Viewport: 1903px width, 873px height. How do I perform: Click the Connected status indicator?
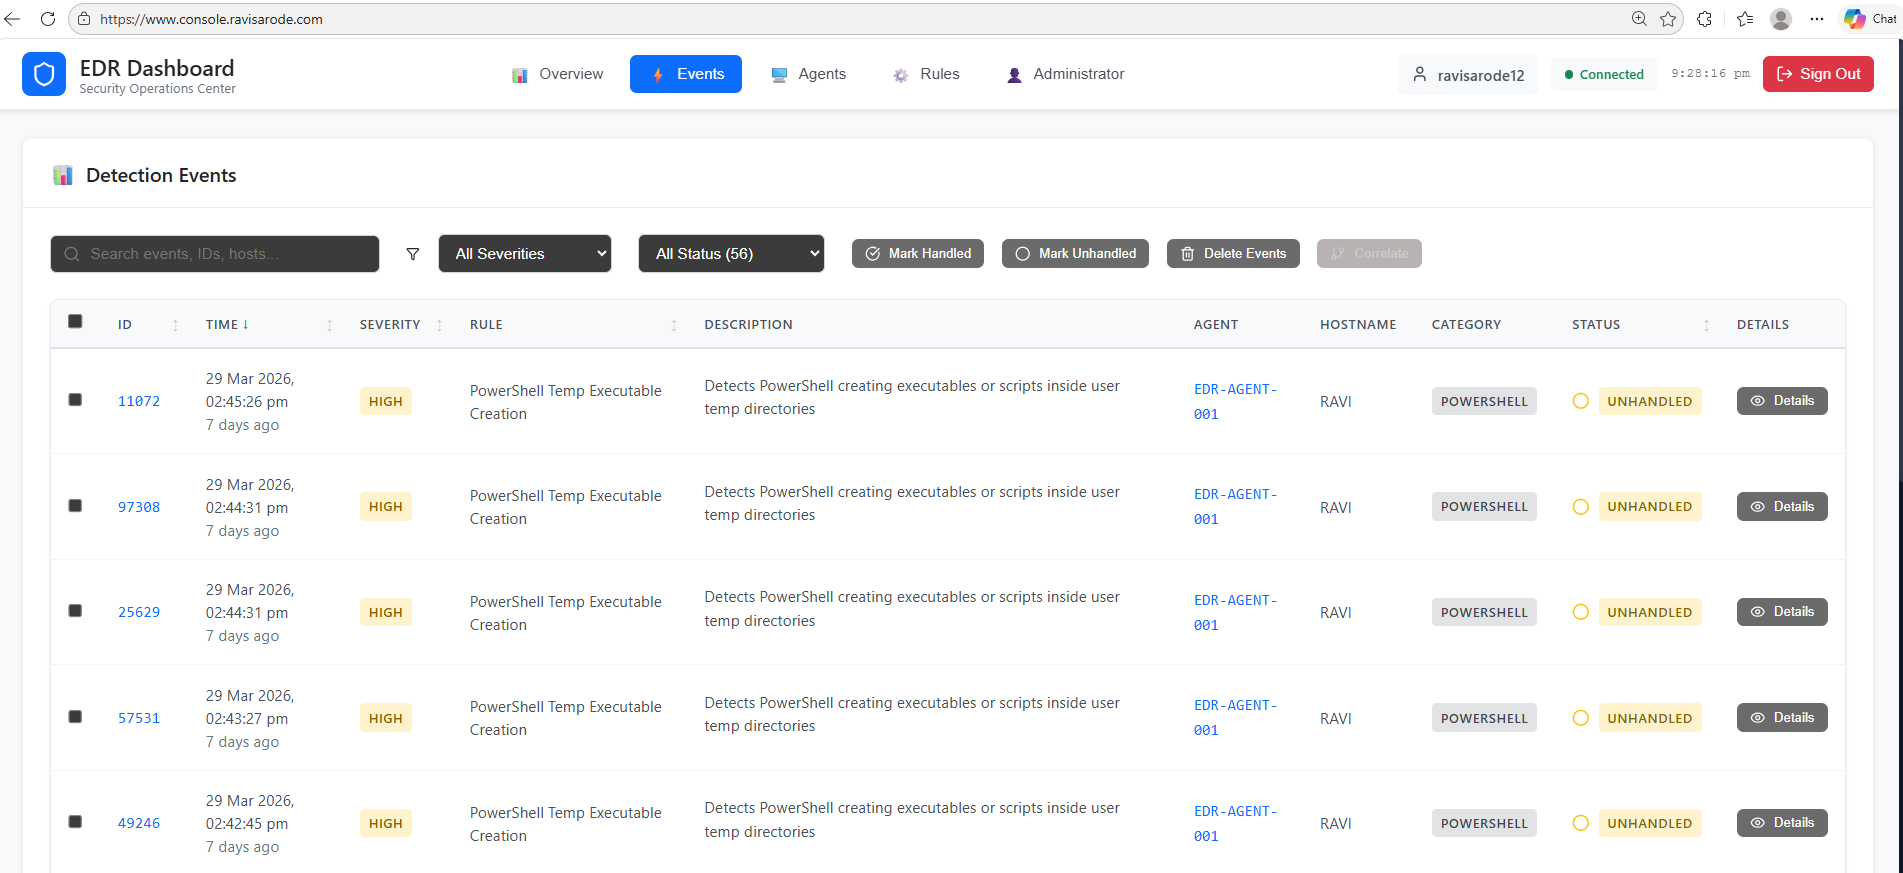(1604, 74)
